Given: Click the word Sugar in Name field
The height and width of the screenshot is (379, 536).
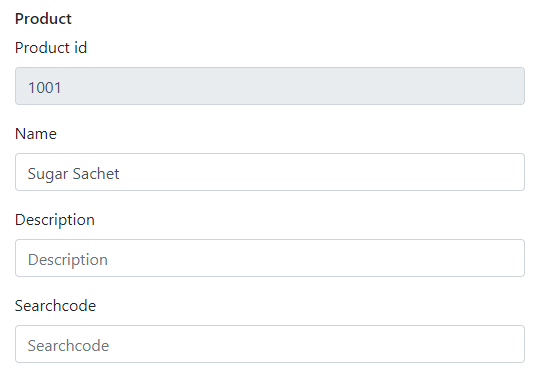Looking at the screenshot, I should (48, 174).
